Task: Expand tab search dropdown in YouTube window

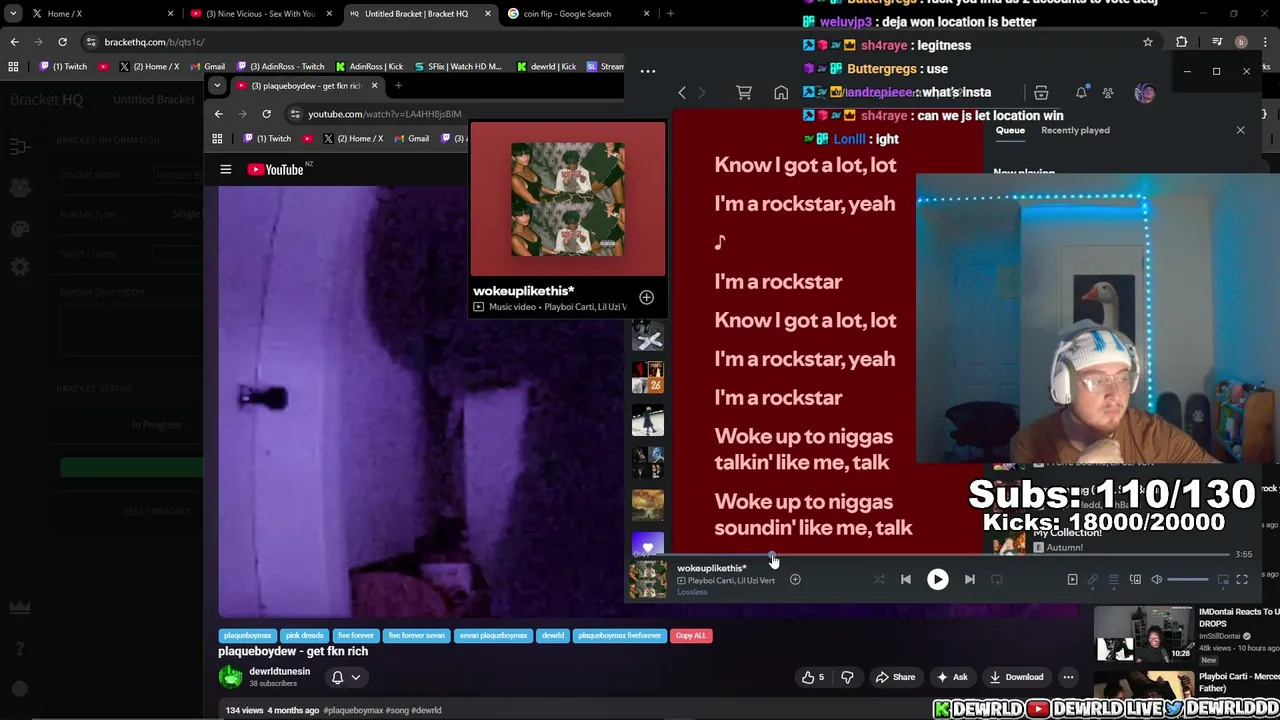Action: pos(217,86)
